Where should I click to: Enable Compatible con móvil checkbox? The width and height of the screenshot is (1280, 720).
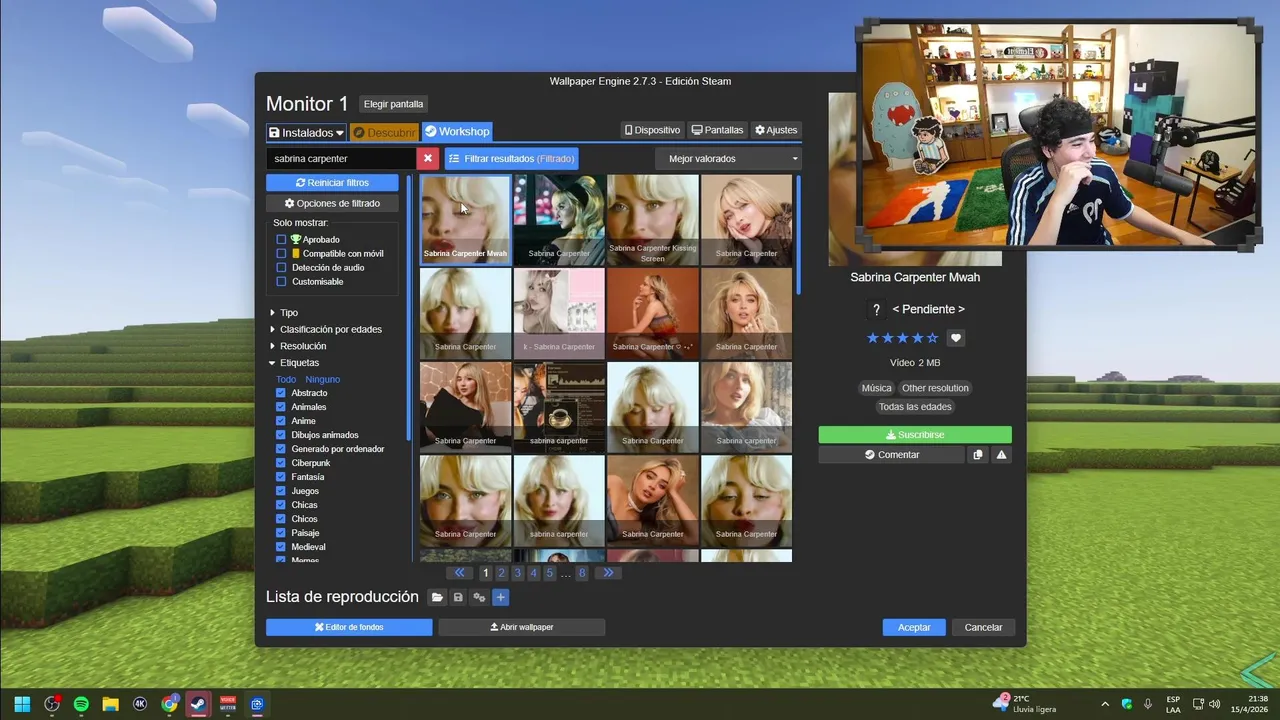click(281, 254)
